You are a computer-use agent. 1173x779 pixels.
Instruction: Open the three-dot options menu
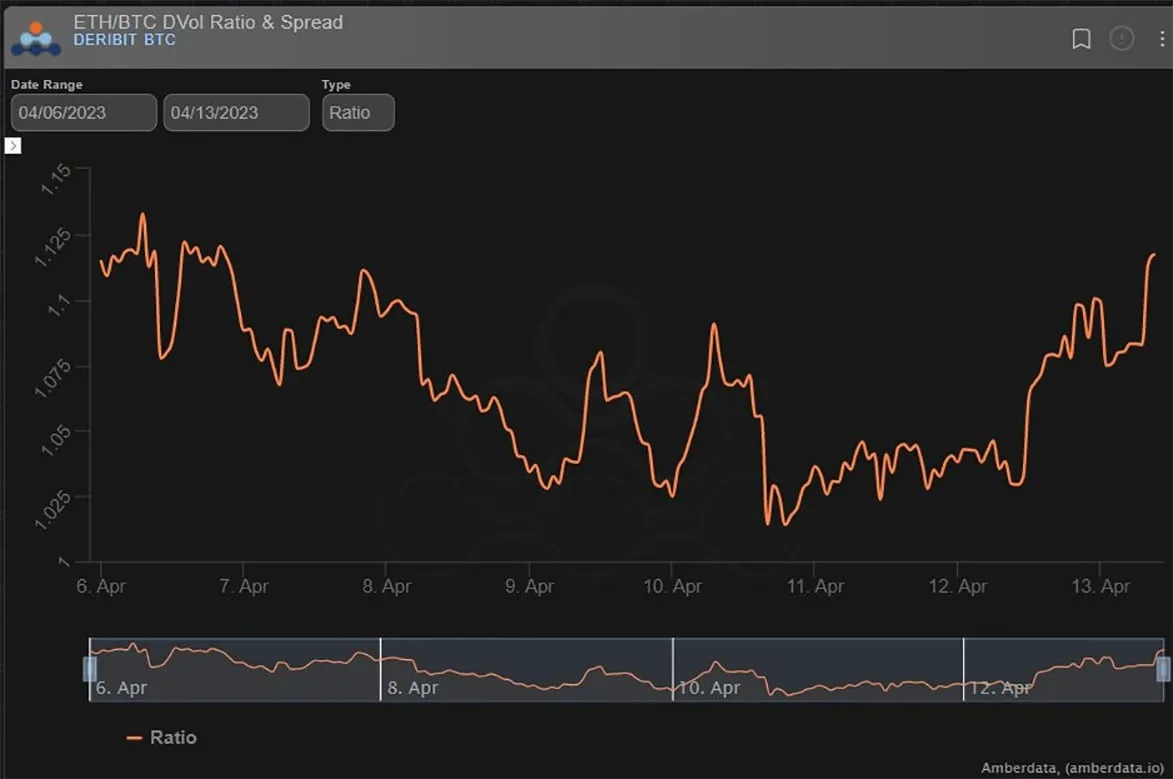[1162, 38]
